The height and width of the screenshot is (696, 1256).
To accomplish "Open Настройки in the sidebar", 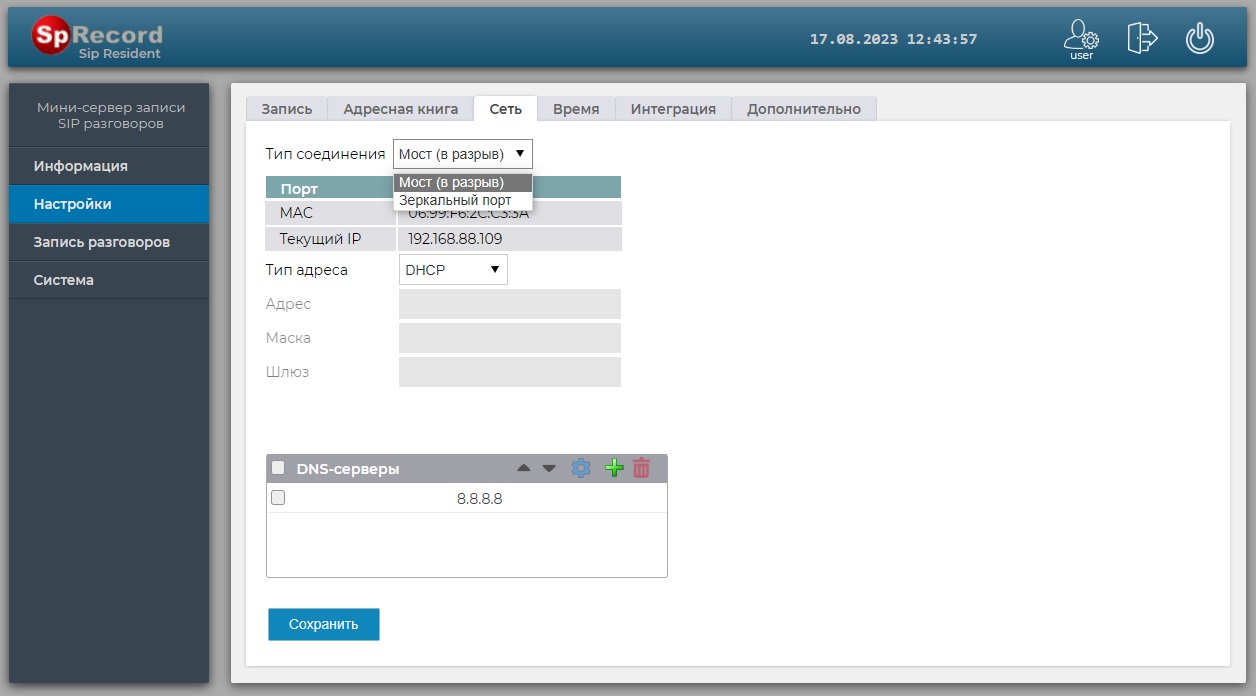I will [109, 204].
